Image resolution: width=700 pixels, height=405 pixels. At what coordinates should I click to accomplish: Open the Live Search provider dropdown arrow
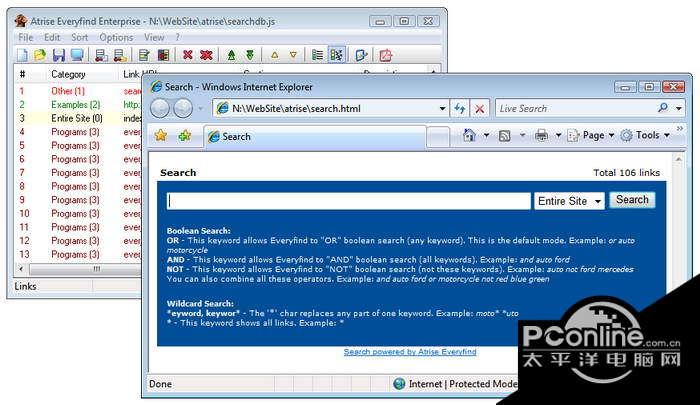pyautogui.click(x=679, y=108)
